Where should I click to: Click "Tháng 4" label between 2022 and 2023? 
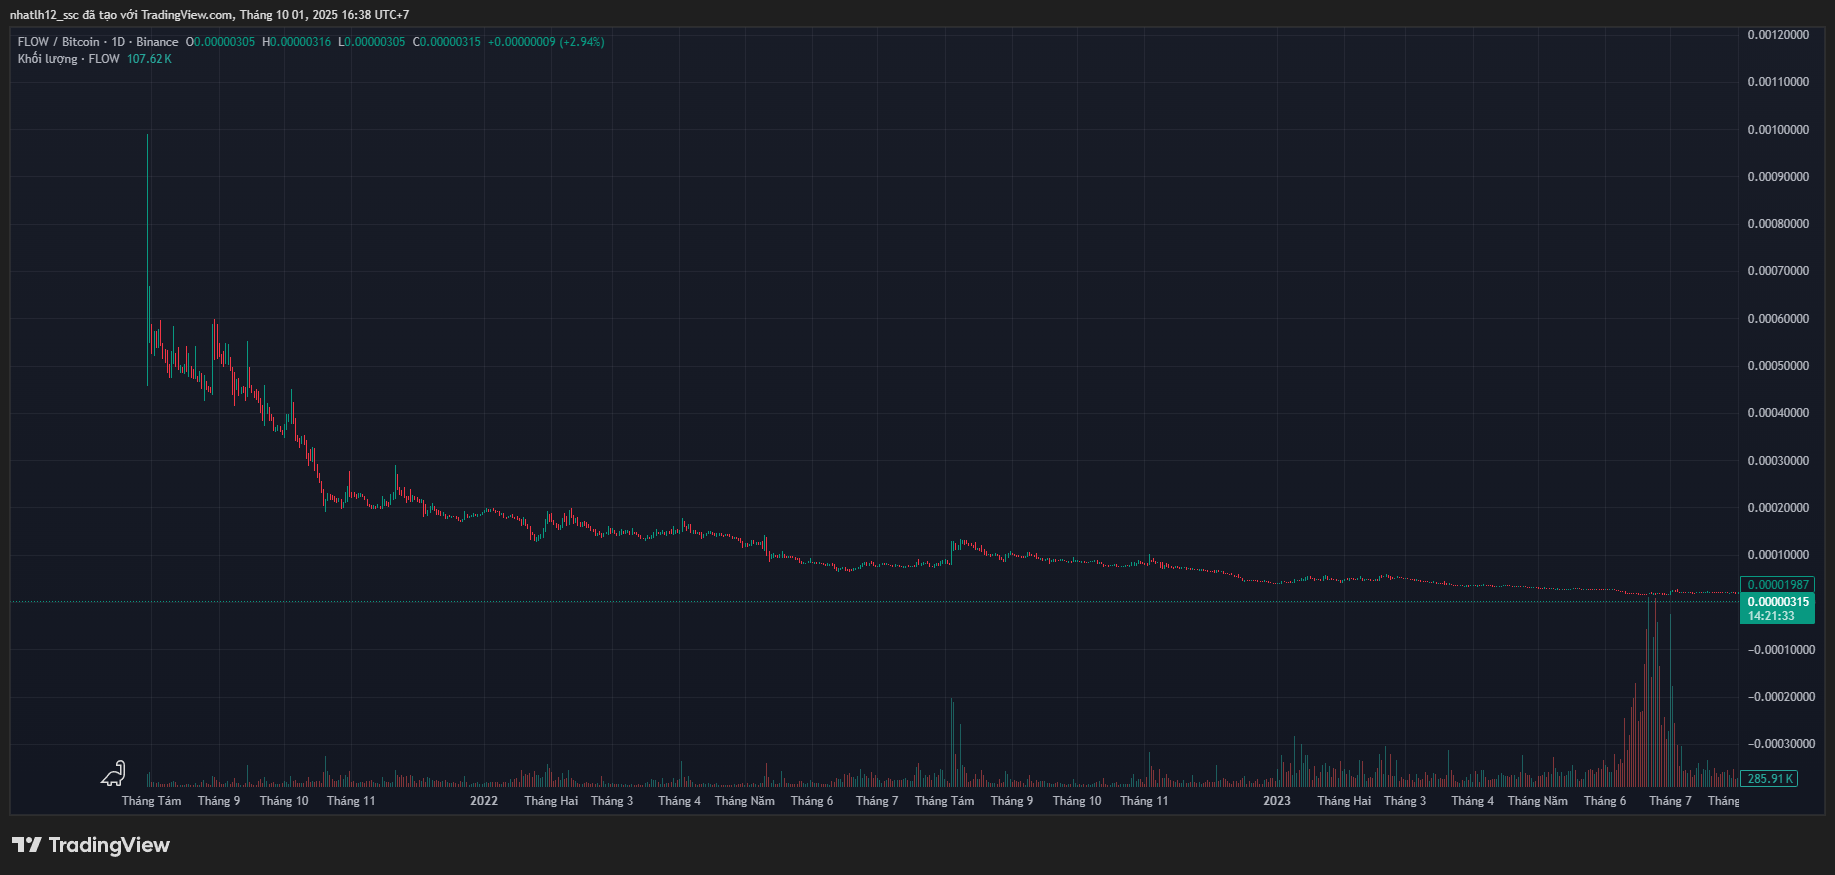pyautogui.click(x=680, y=801)
